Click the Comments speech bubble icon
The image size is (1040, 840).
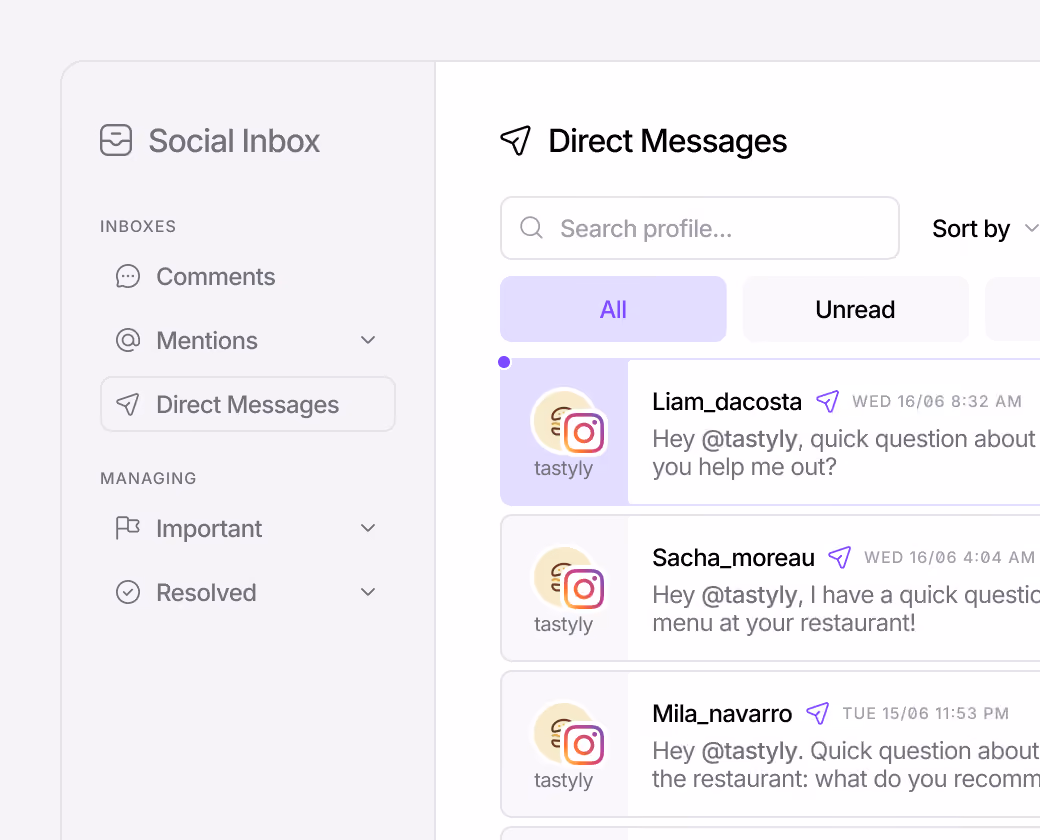click(128, 276)
